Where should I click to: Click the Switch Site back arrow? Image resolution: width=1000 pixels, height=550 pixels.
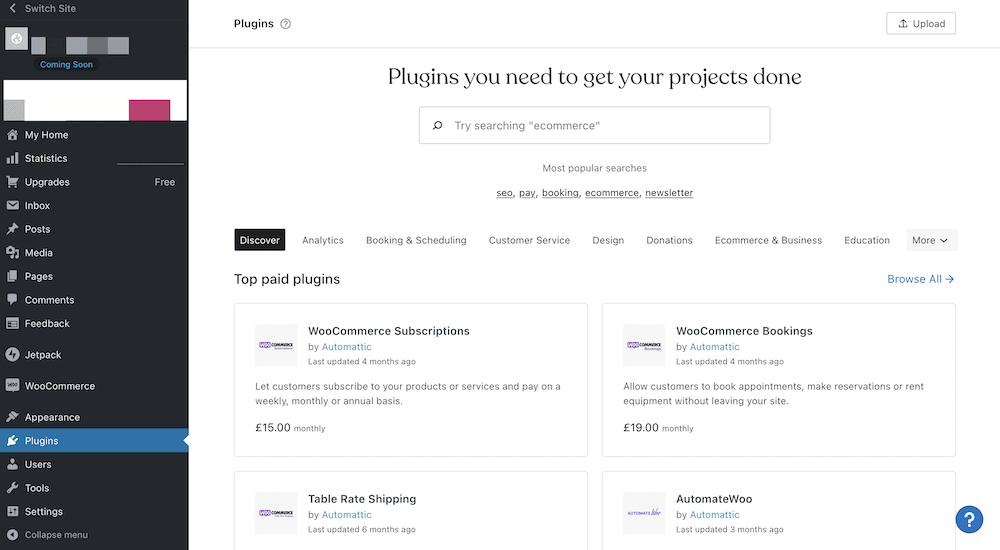click(13, 8)
